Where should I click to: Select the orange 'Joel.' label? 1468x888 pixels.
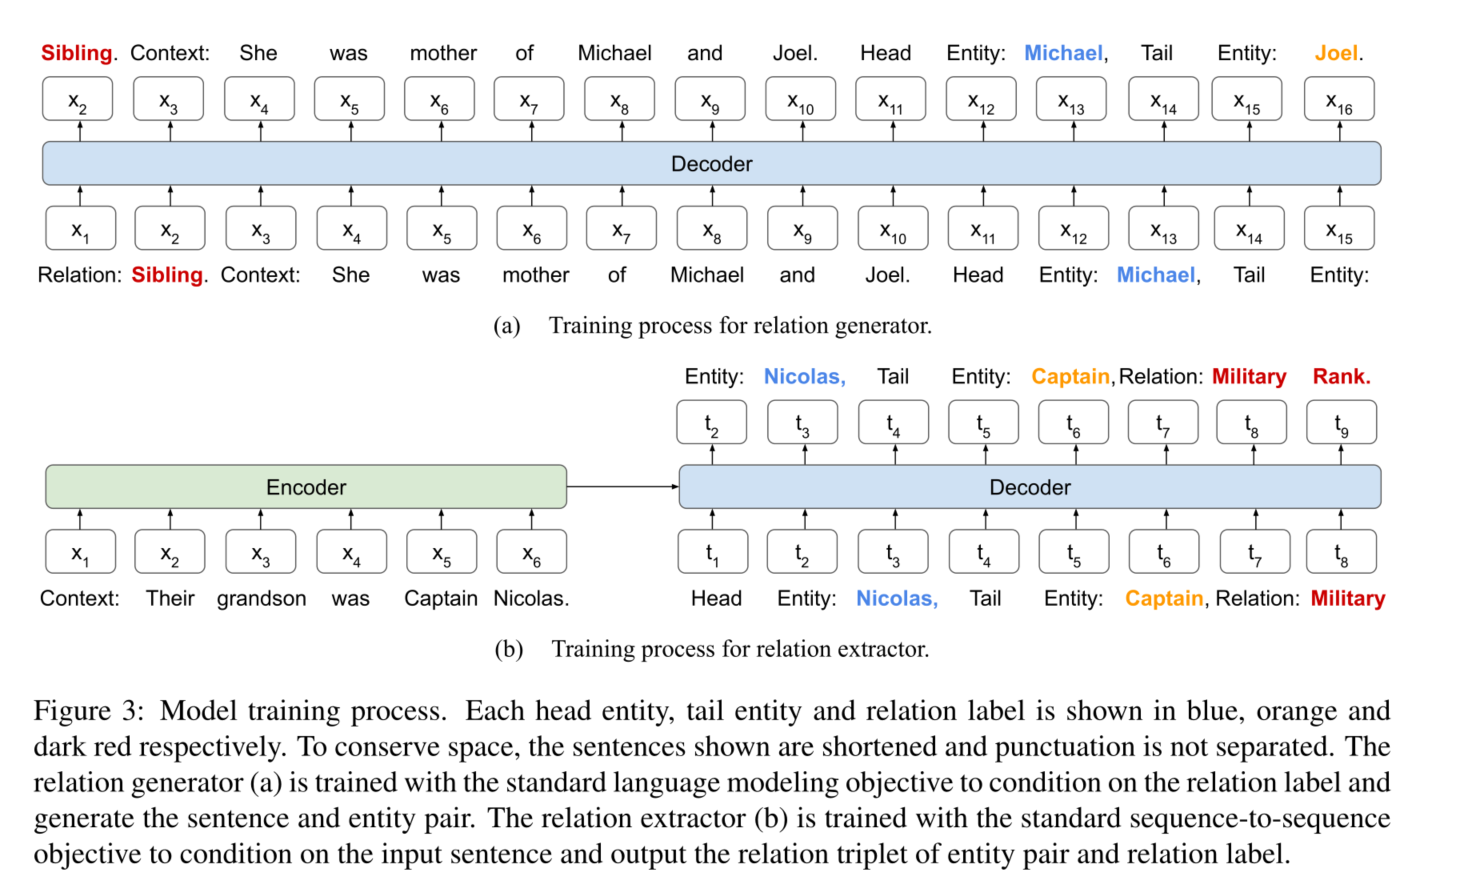point(1339,53)
